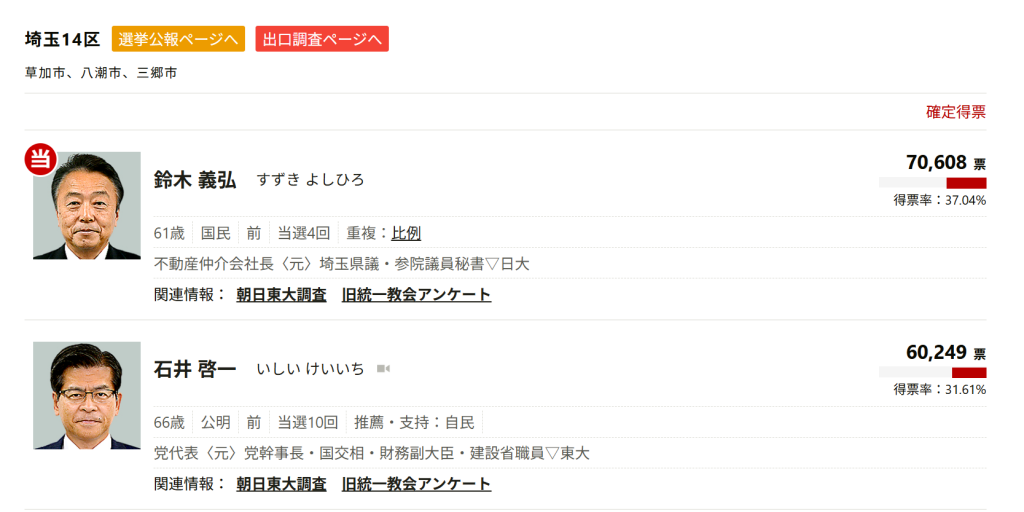This screenshot has width=1024, height=512.
Task: Click 石井 啓一's portrait photo
Action: pos(87,396)
